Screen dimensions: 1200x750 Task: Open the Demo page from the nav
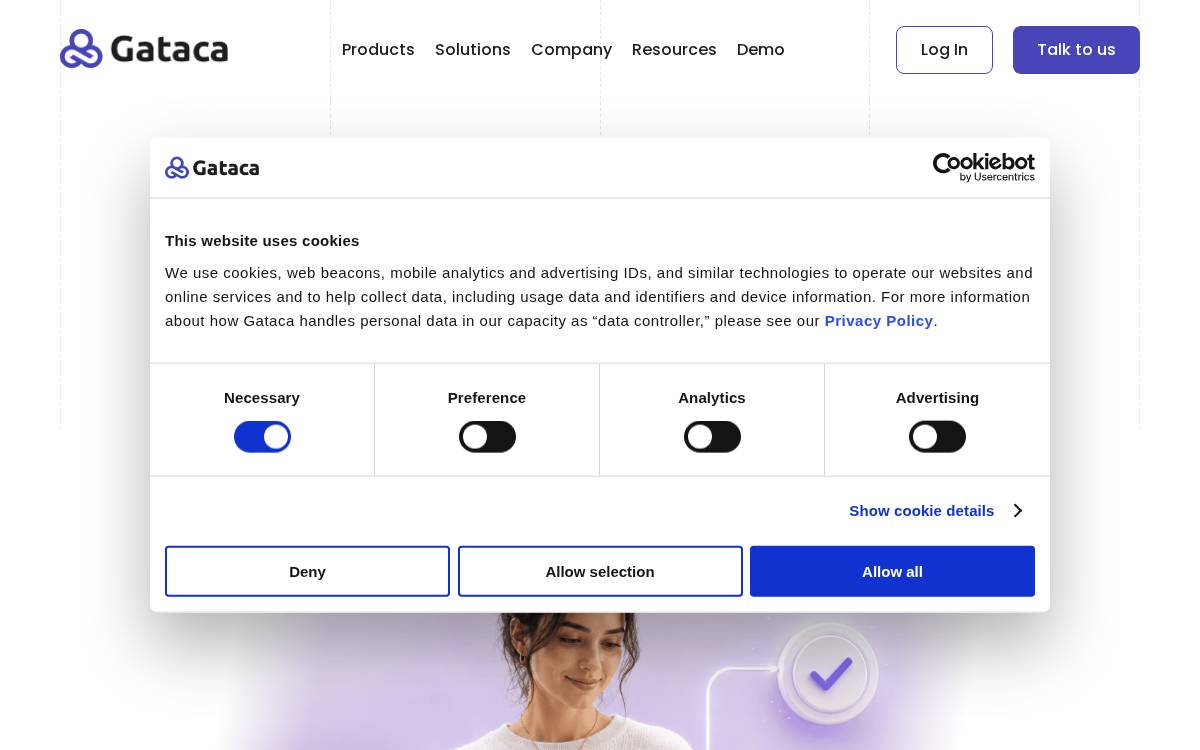[761, 50]
